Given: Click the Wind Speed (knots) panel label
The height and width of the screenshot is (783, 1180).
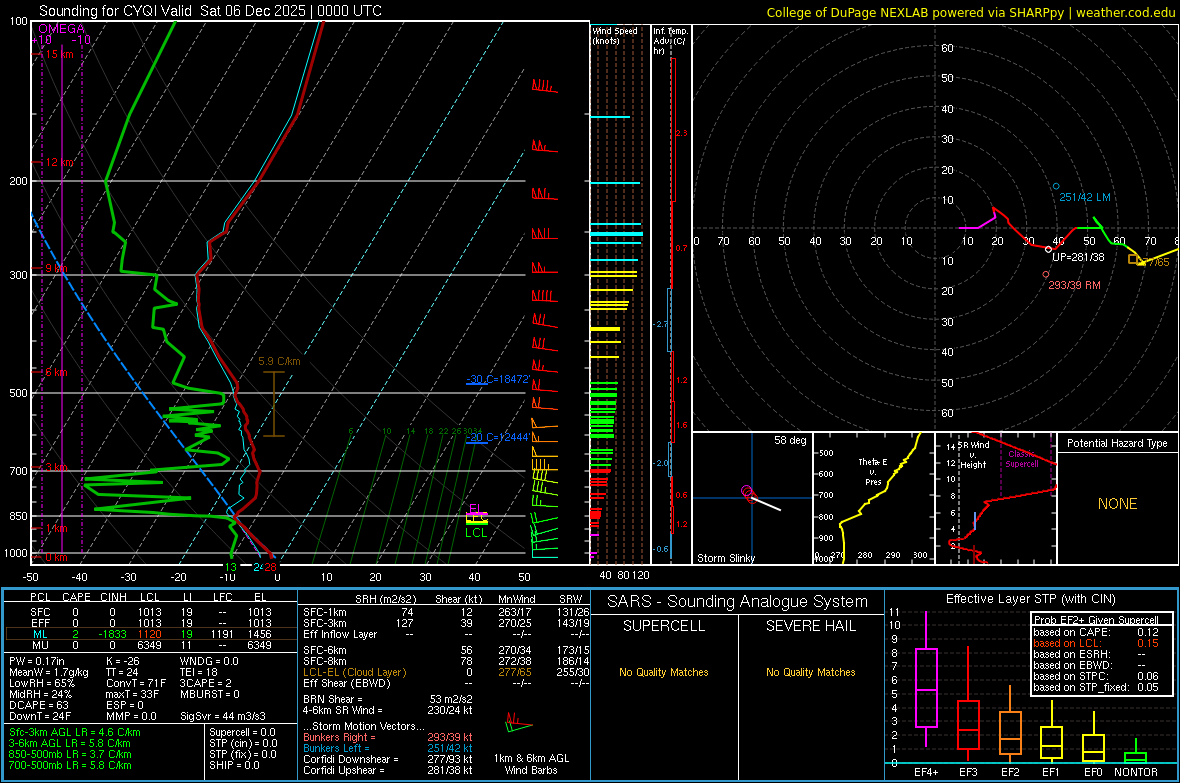Looking at the screenshot, I should [615, 35].
